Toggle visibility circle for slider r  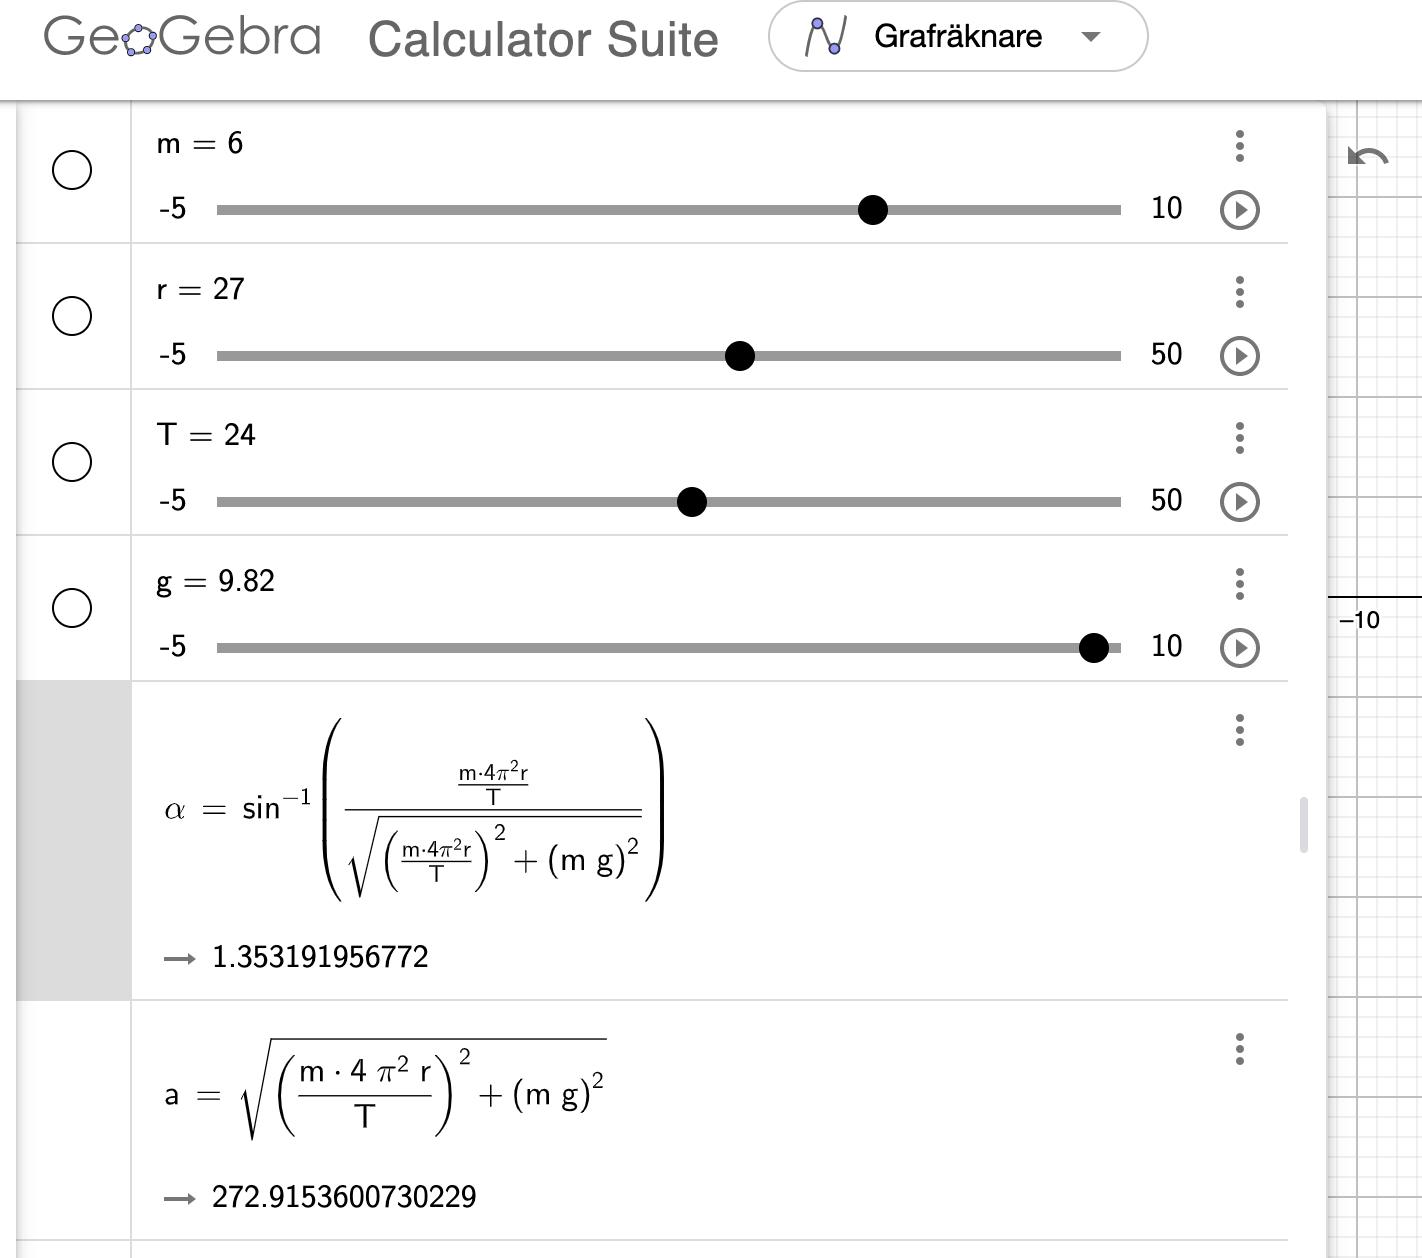pos(72,316)
